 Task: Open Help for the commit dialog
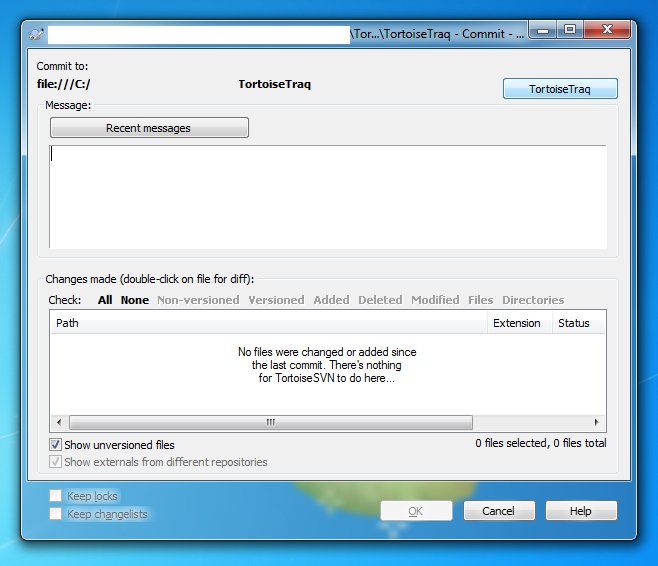(x=581, y=511)
